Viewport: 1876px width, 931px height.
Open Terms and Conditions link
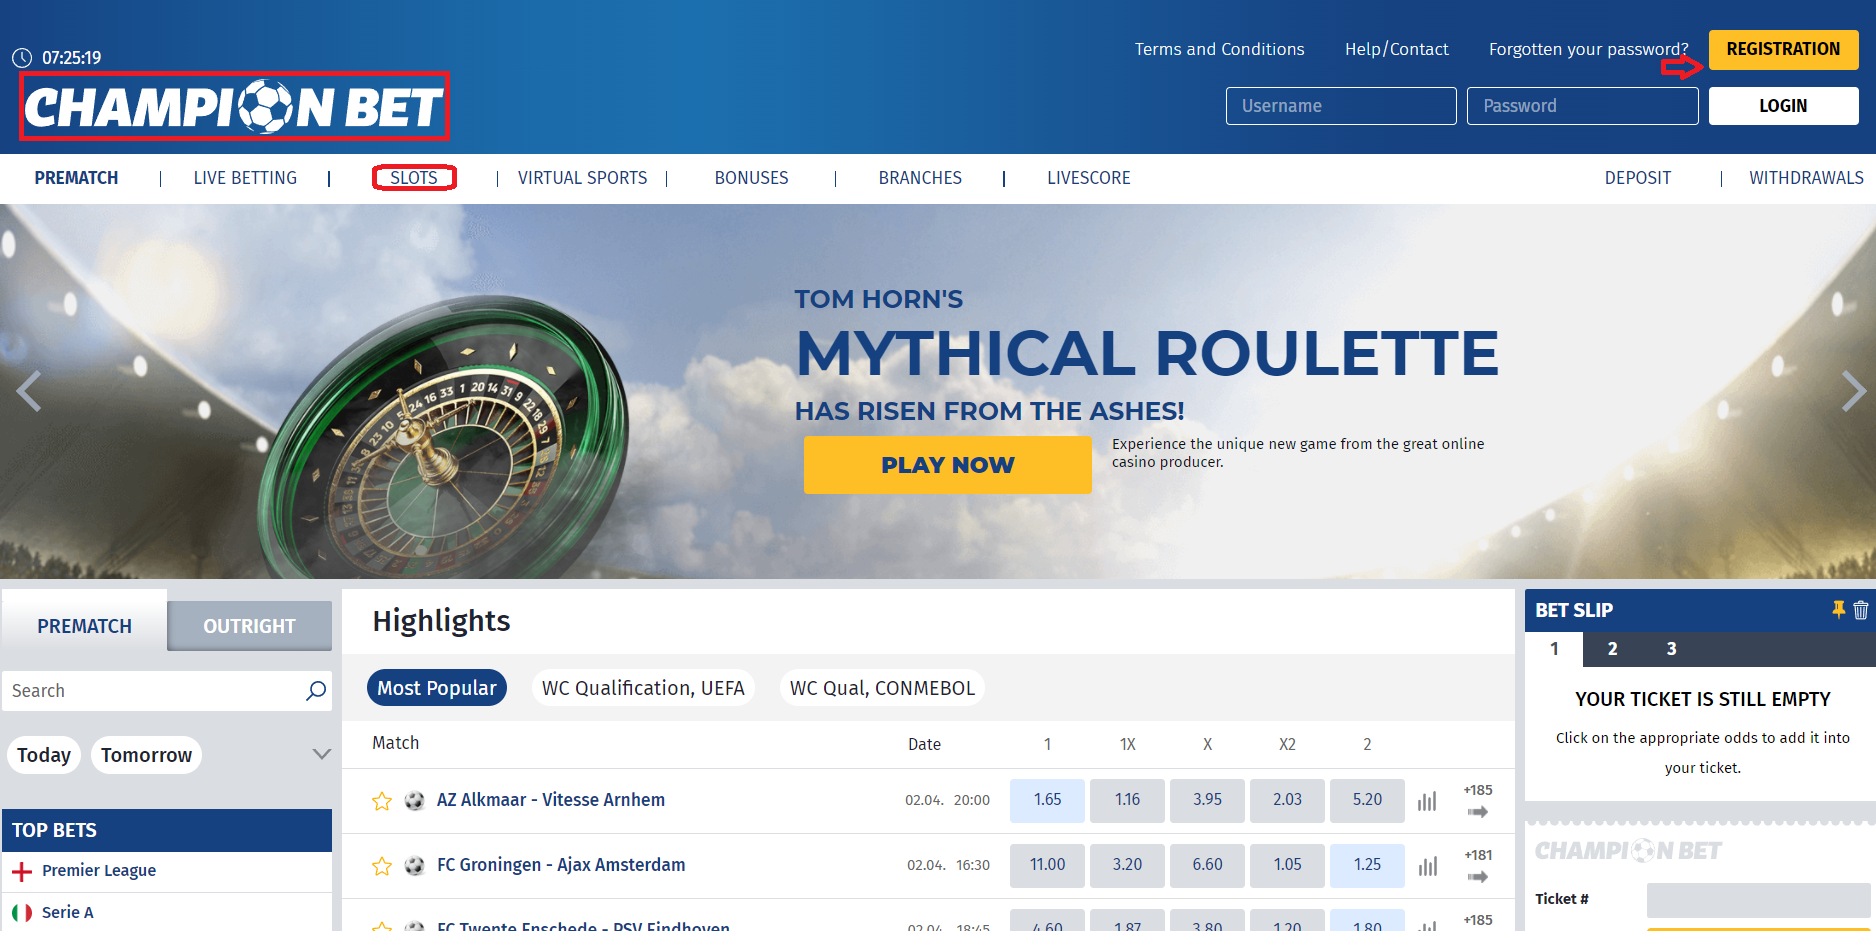pyautogui.click(x=1219, y=50)
